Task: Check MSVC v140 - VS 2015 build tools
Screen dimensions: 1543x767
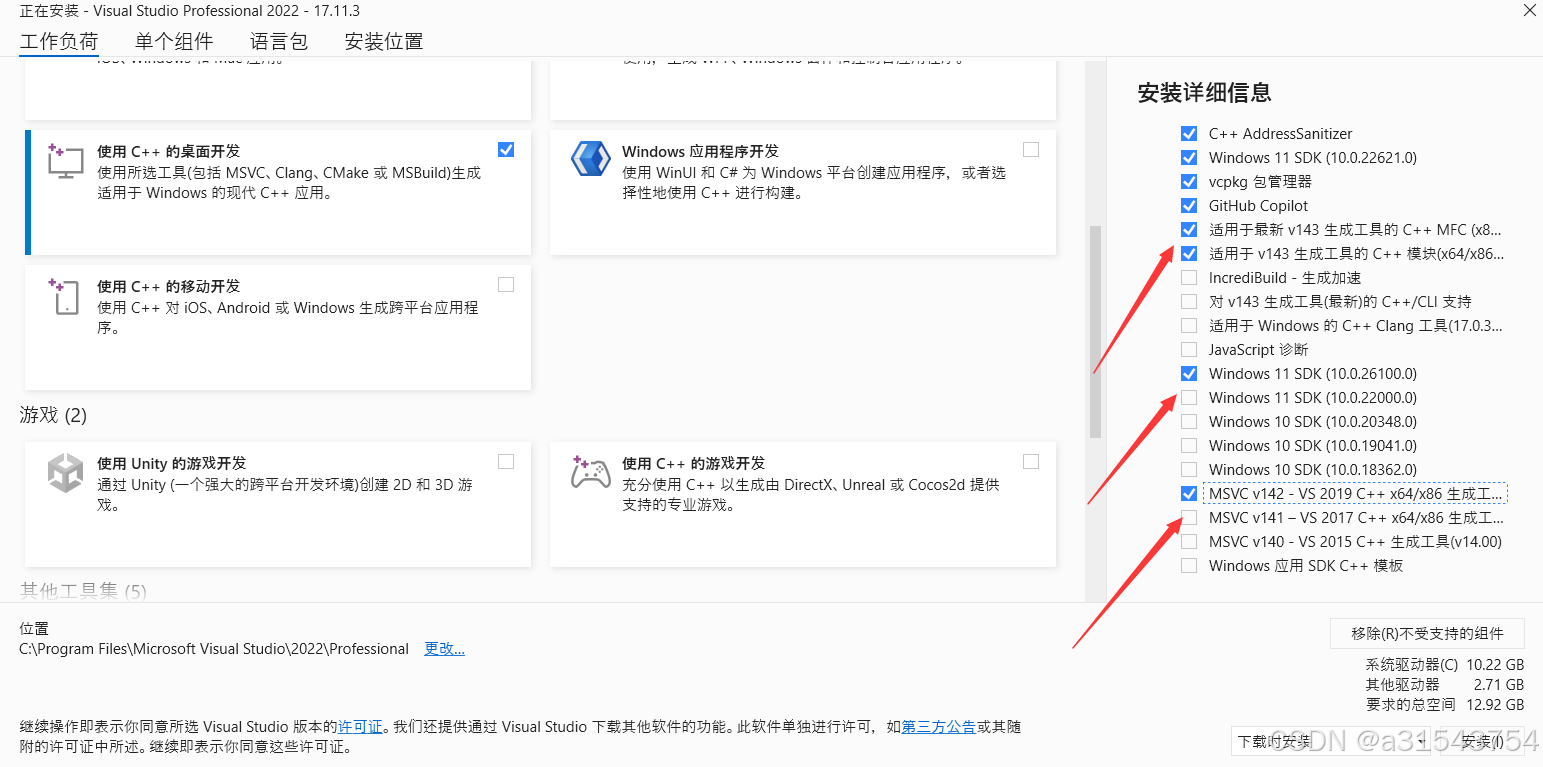Action: click(1189, 541)
